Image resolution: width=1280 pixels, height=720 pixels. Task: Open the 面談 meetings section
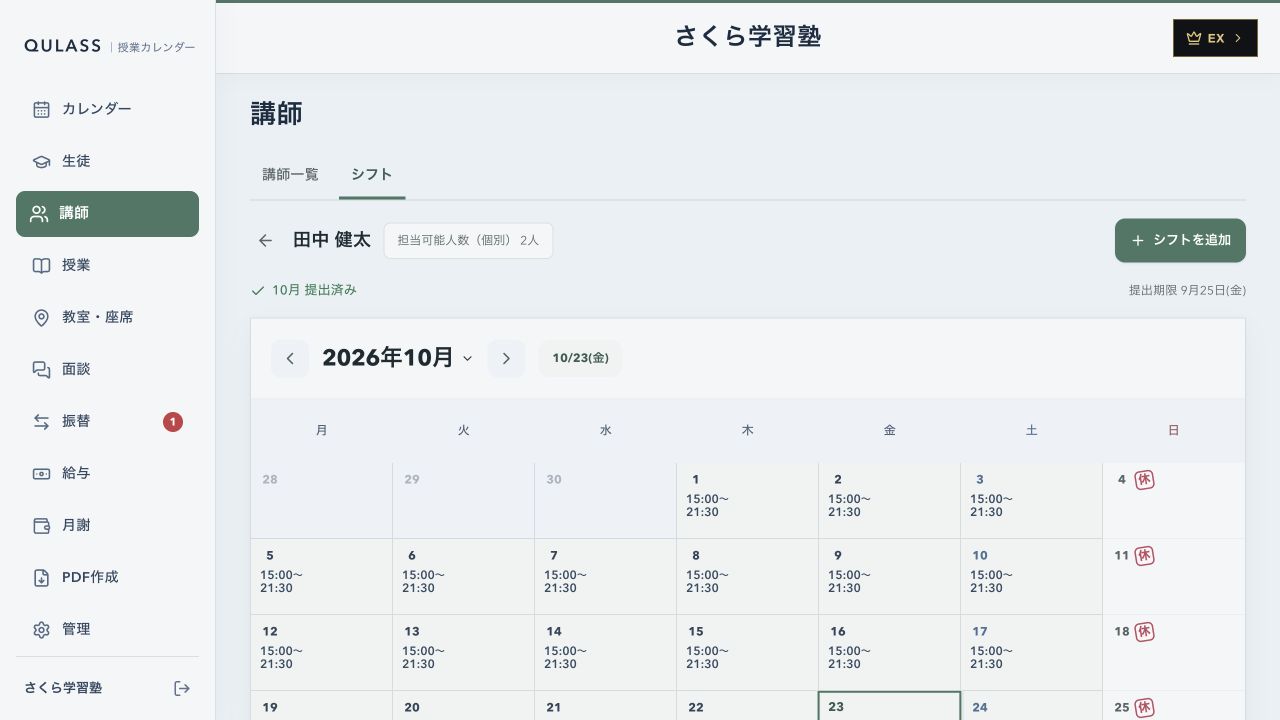click(107, 369)
